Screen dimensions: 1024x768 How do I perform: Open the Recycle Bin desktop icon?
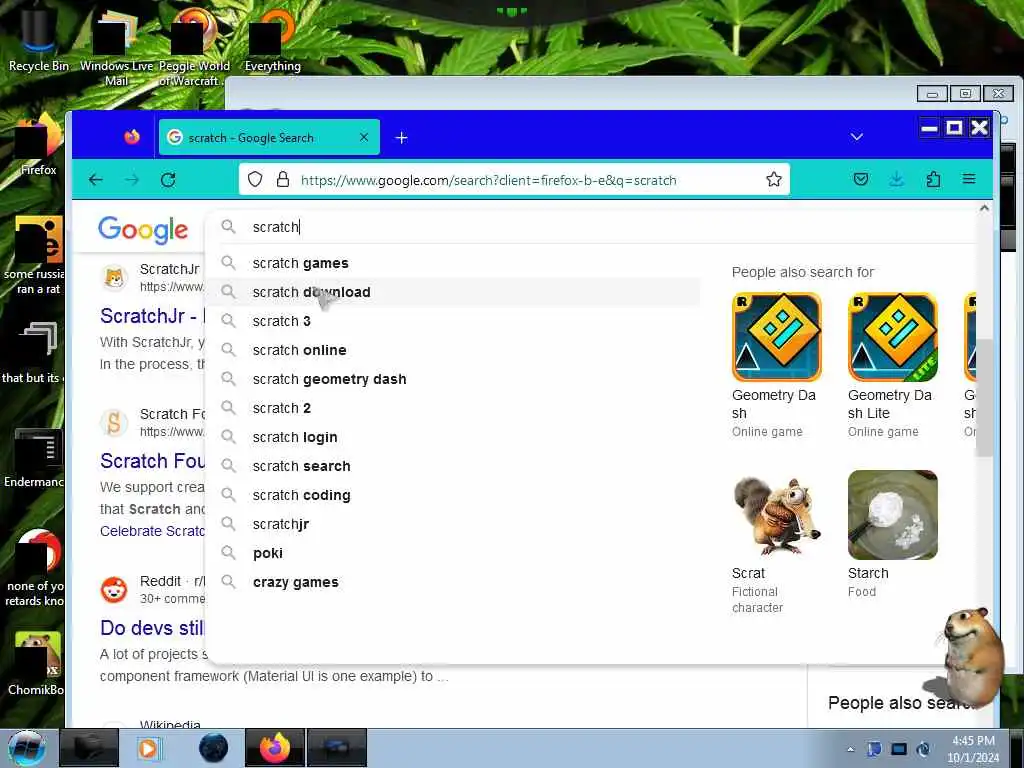(x=39, y=39)
